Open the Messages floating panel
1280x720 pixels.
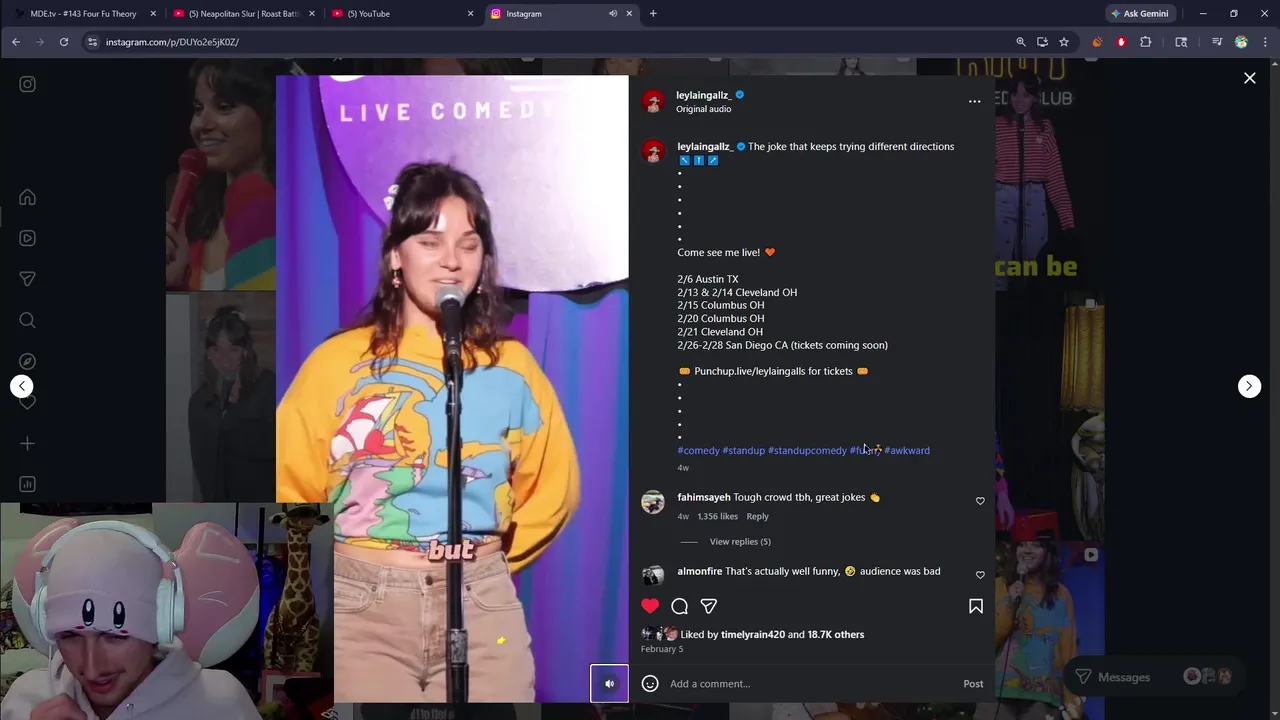(1153, 677)
